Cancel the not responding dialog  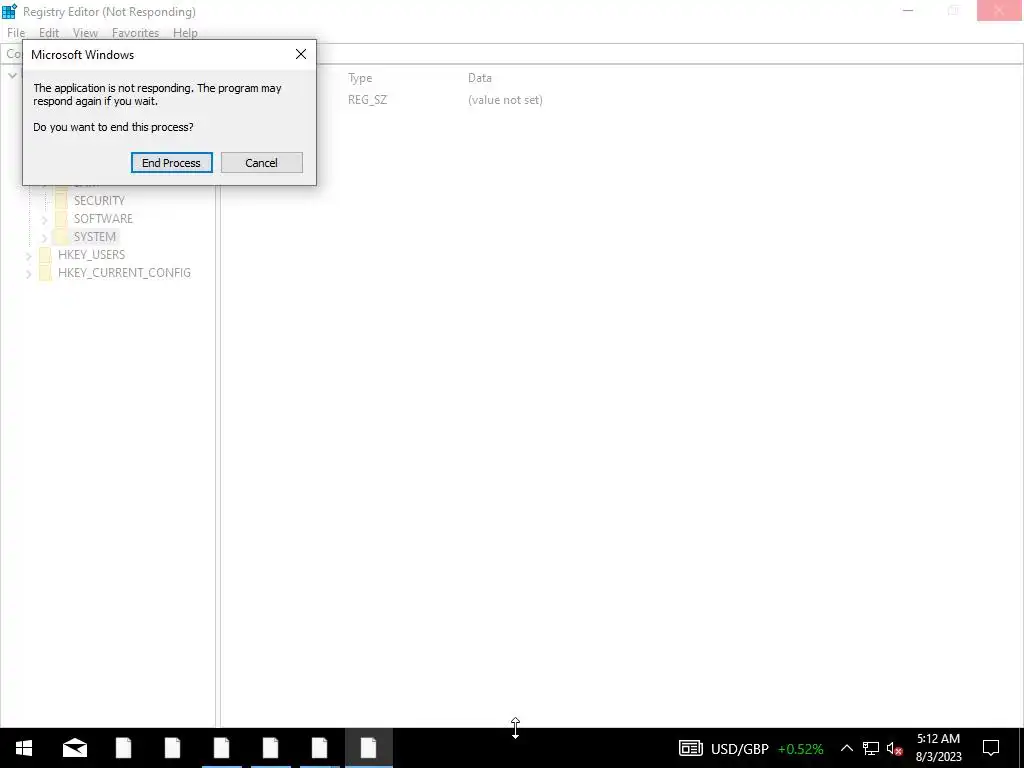261,163
